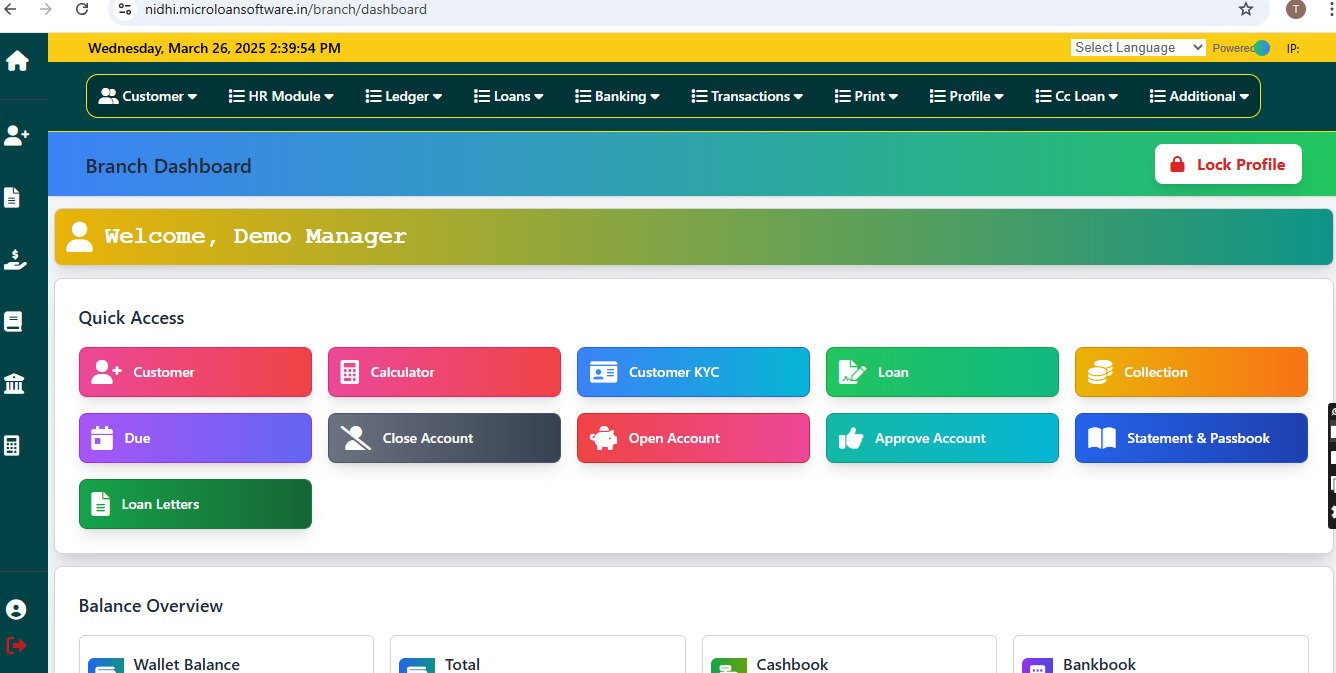Expand the Banking dropdown
Screen dimensions: 1336x673
coord(617,96)
